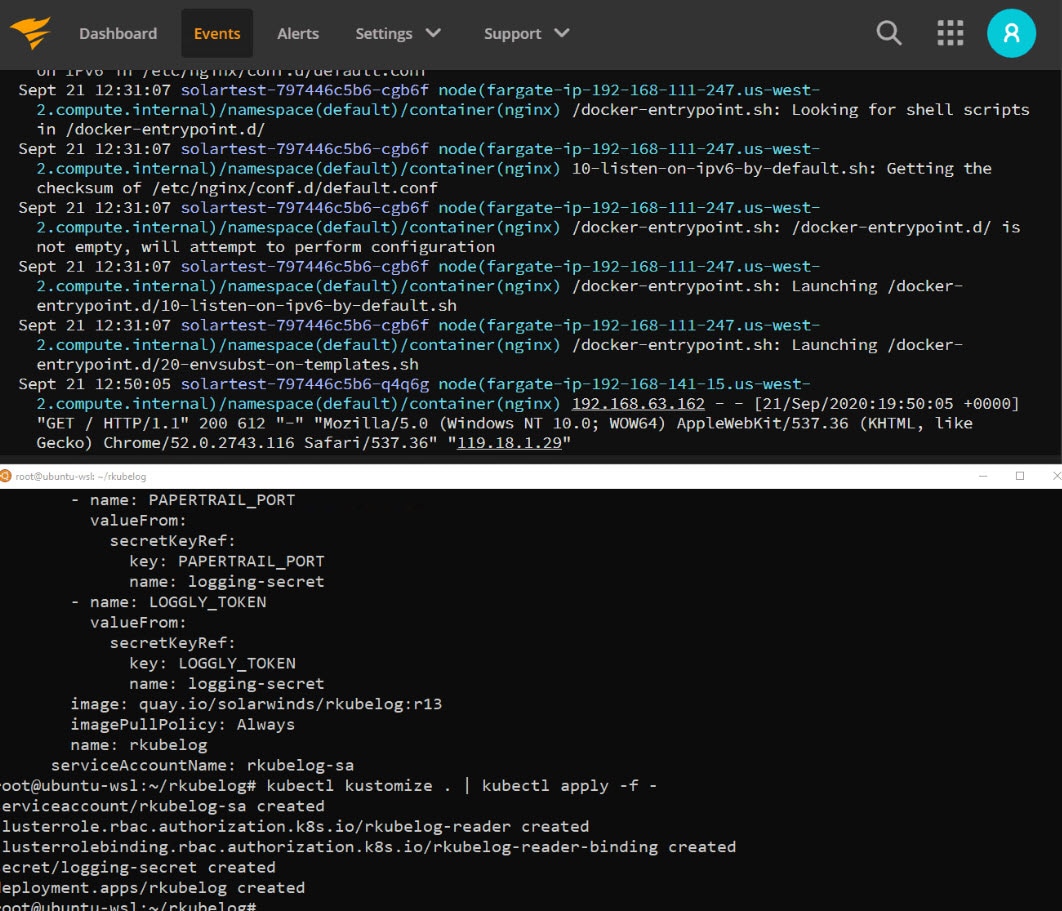The width and height of the screenshot is (1062, 911).
Task: Open the Alerts tab
Action: point(298,33)
